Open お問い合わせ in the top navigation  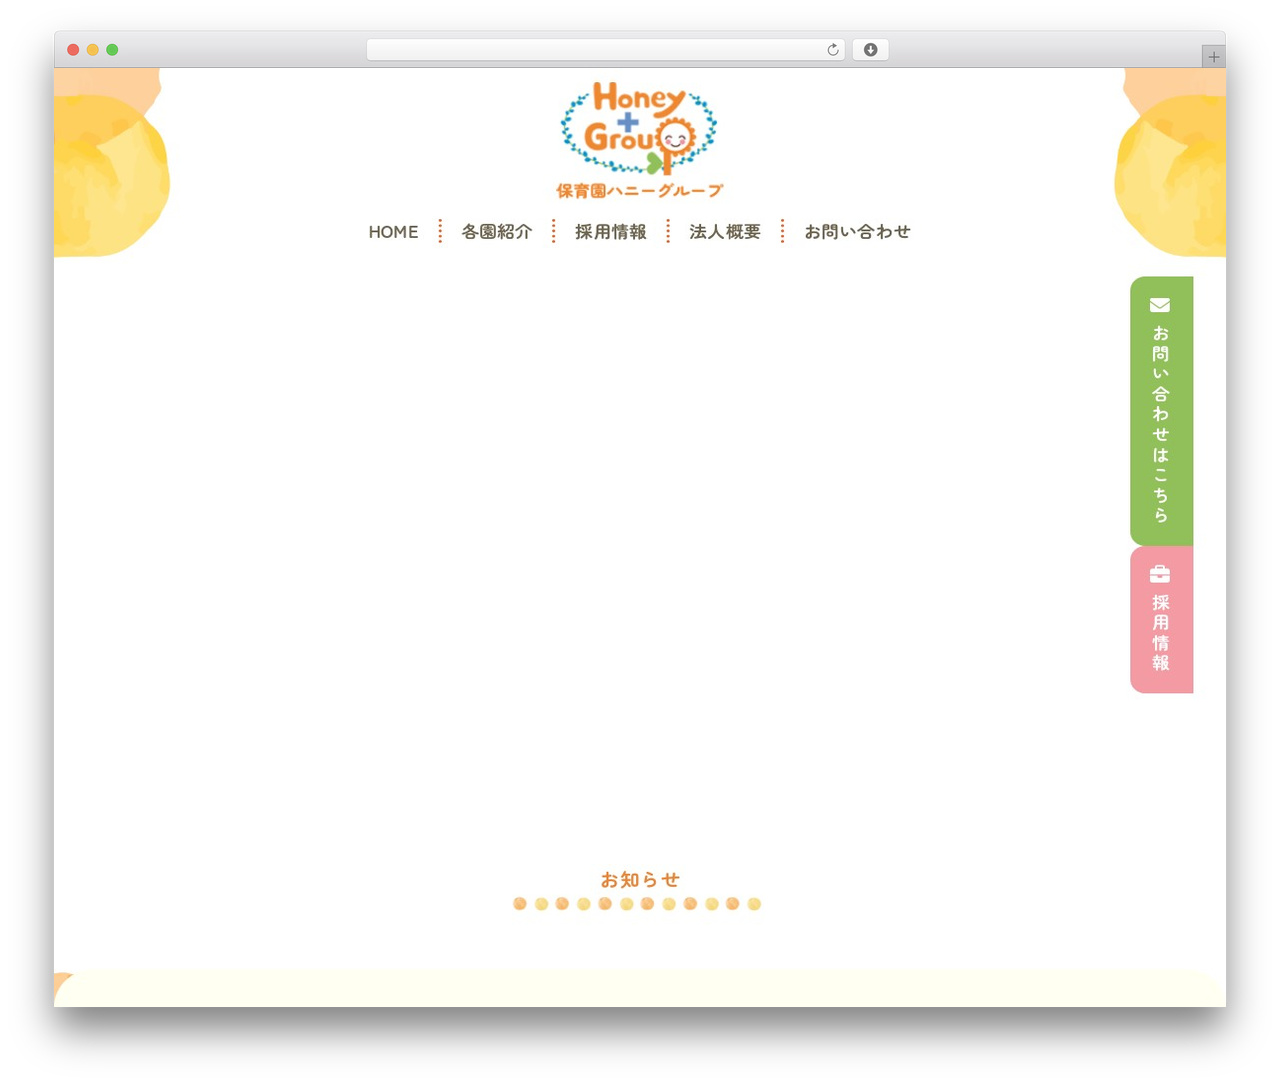point(857,232)
